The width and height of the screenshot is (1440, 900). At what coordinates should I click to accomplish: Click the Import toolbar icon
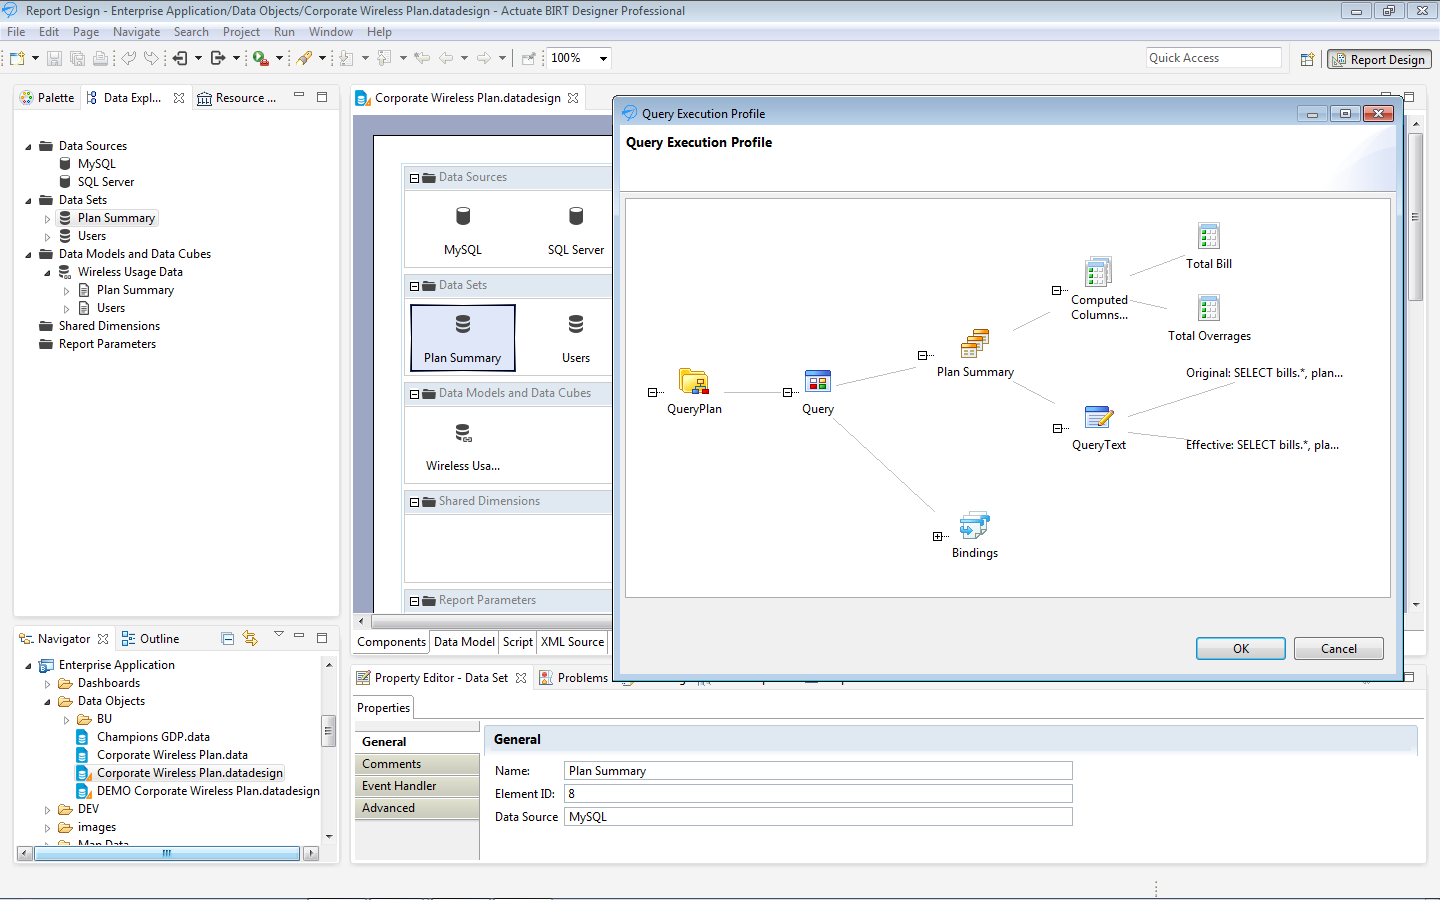180,58
